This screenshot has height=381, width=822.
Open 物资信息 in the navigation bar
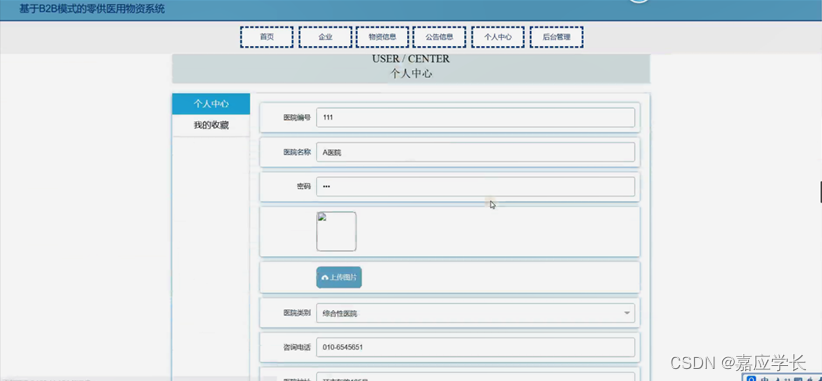coord(382,37)
